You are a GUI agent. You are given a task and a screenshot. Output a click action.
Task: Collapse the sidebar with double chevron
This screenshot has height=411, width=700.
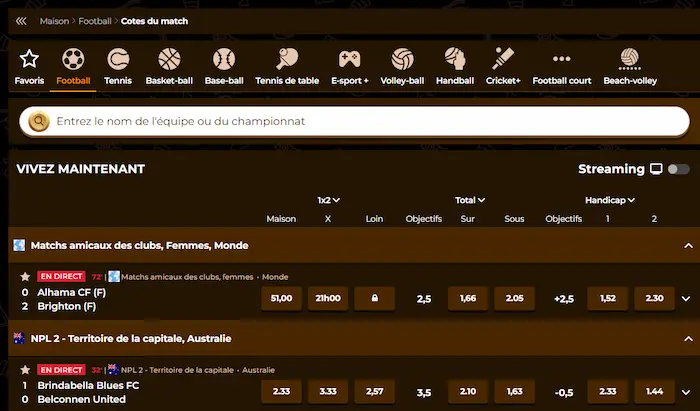tap(21, 21)
